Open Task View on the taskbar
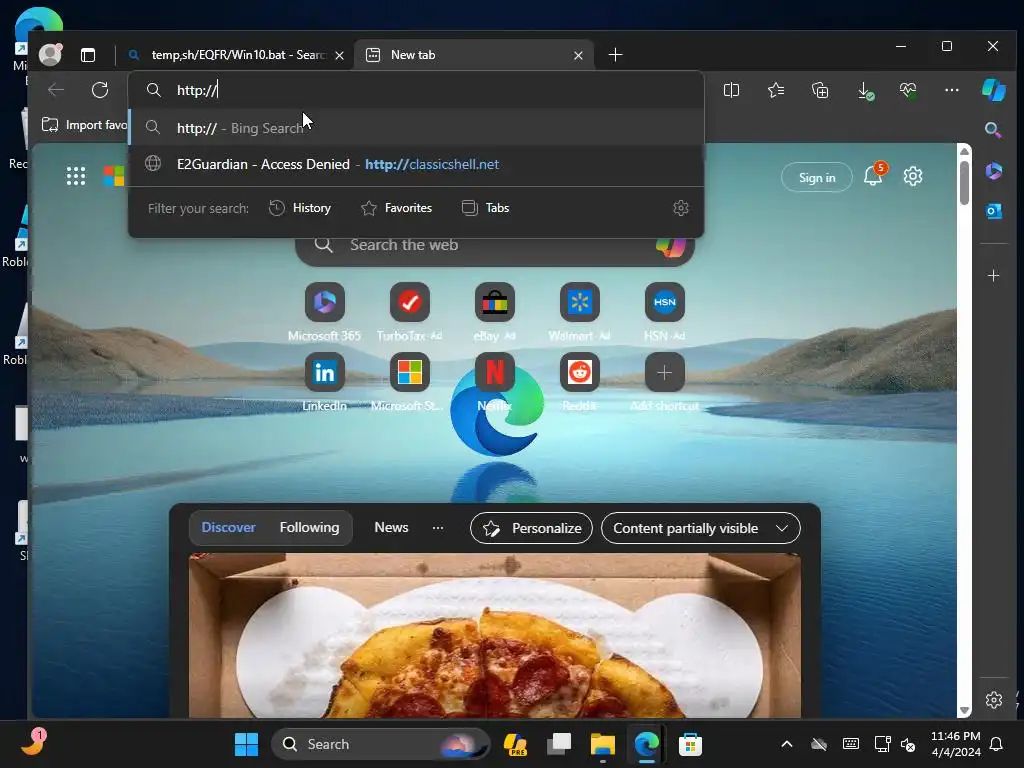Viewport: 1024px width, 768px height. pos(559,744)
